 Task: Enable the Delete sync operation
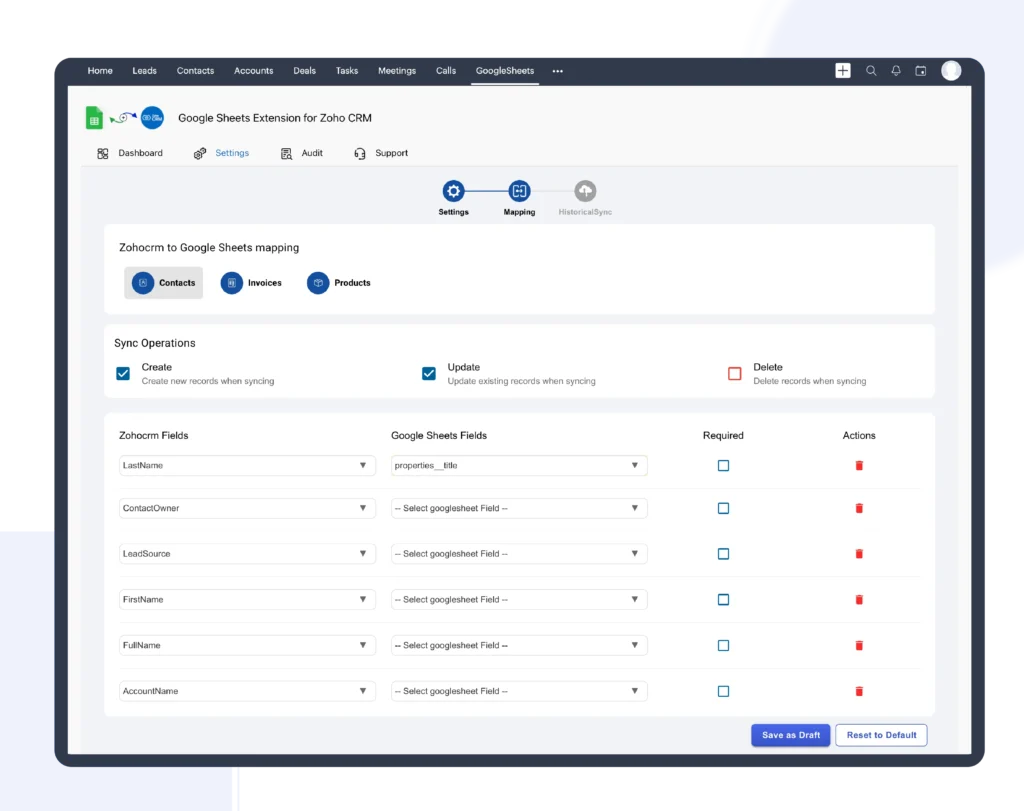[734, 373]
